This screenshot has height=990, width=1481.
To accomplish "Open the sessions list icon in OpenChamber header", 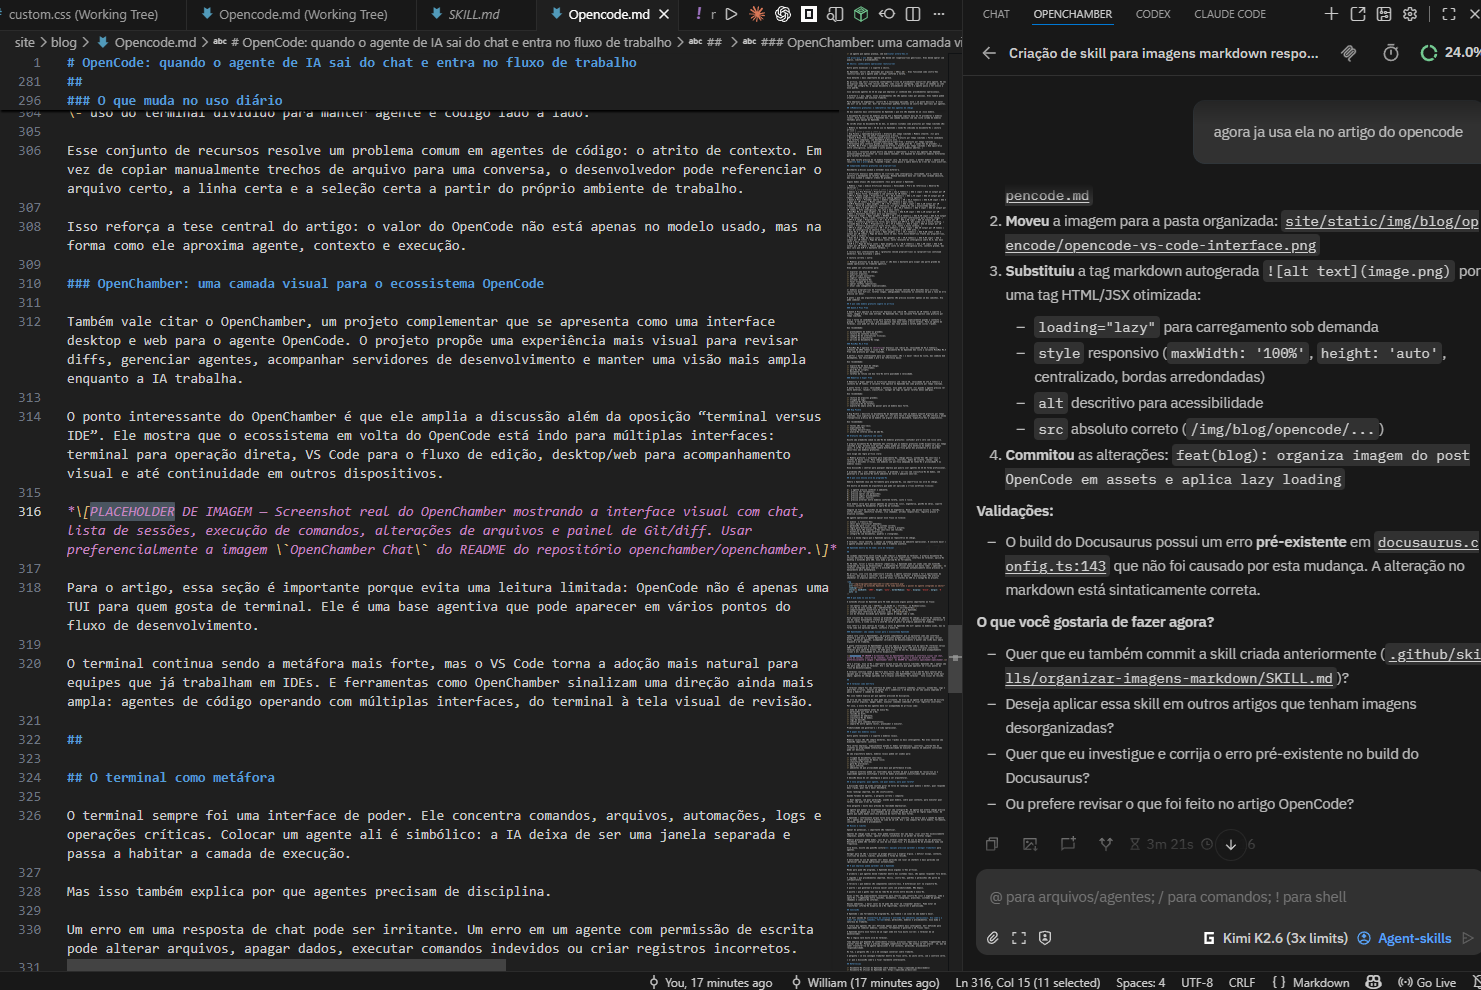I will [1384, 14].
